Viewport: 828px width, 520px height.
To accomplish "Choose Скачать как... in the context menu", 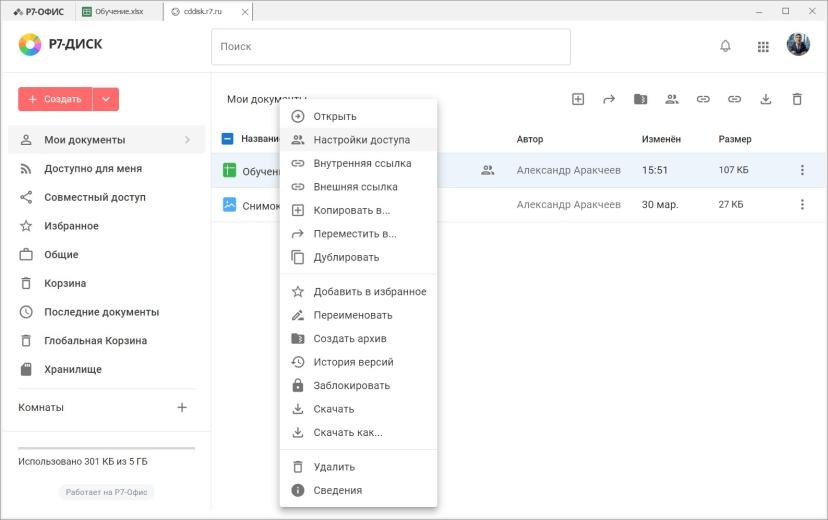I will click(x=359, y=432).
